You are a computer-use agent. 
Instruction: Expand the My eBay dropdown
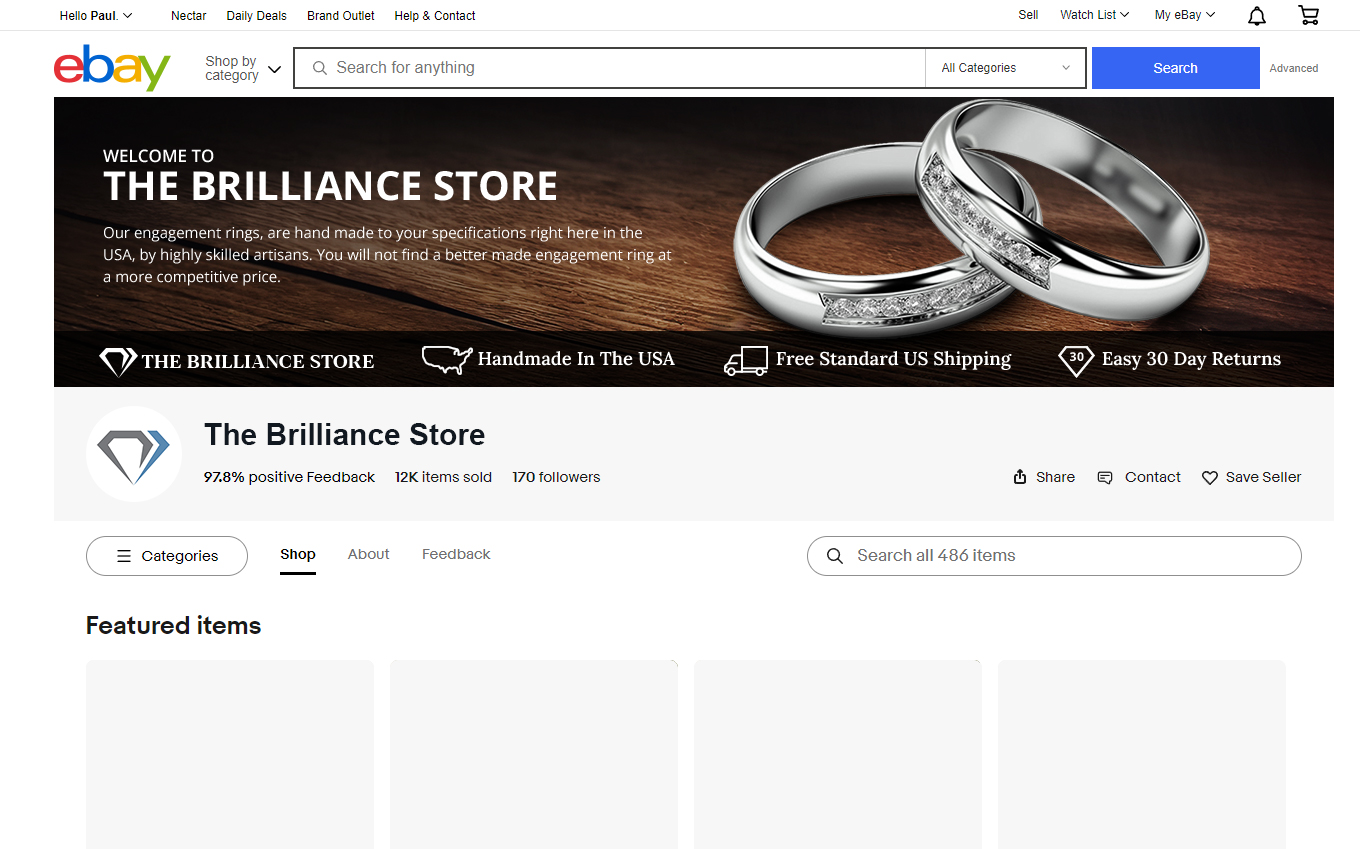(1185, 15)
